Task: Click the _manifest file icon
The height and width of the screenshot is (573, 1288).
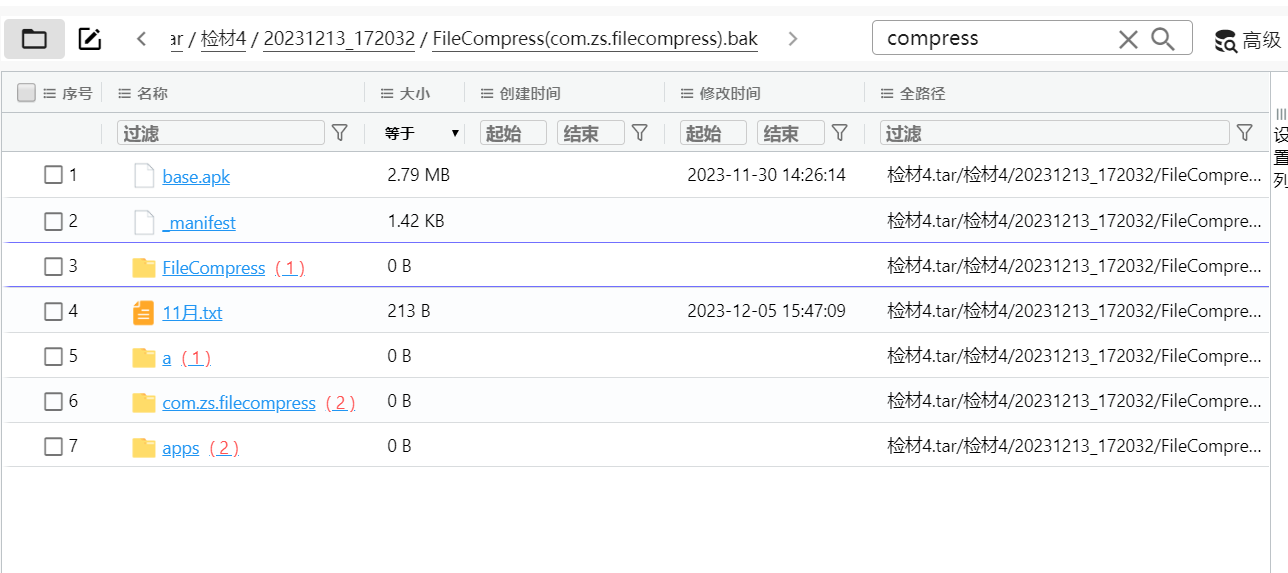Action: click(x=144, y=222)
